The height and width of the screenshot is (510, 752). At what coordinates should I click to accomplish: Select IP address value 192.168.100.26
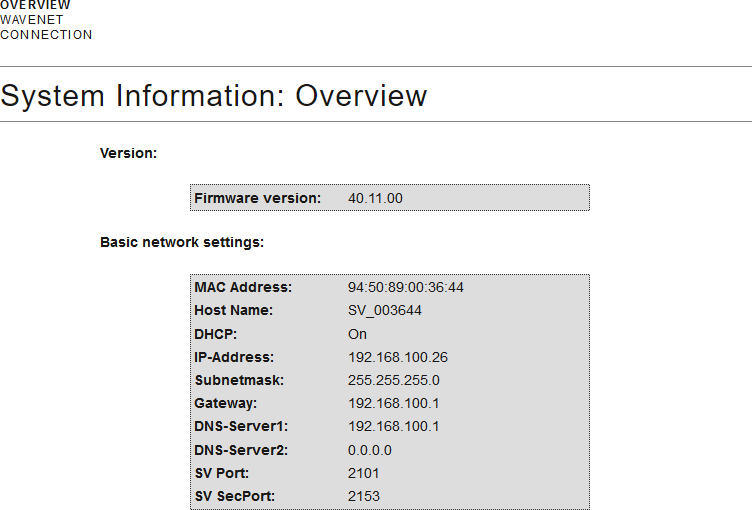coord(397,357)
